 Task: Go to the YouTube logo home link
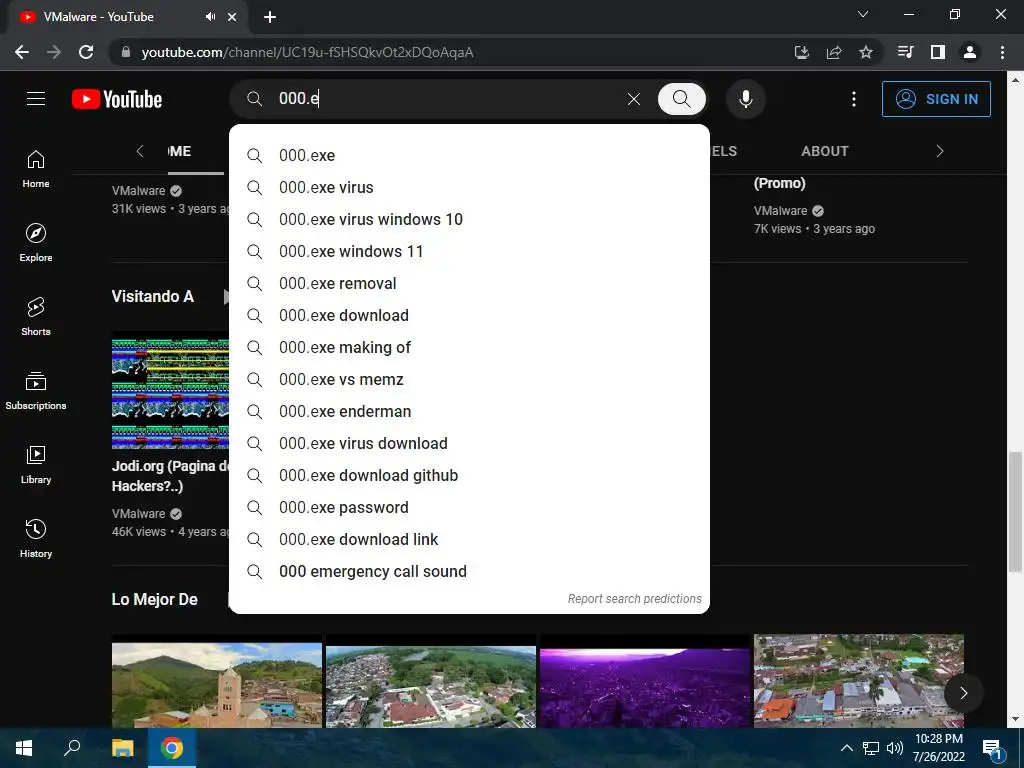pos(117,99)
